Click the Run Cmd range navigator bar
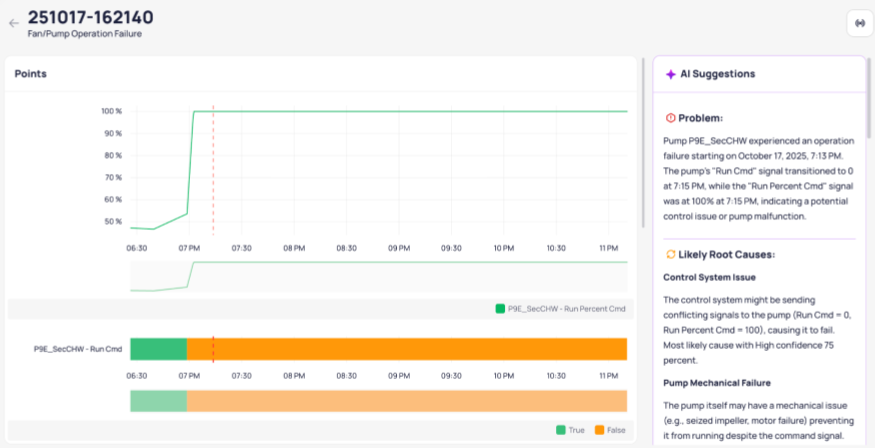Screen dimensions: 875x448 coord(378,401)
